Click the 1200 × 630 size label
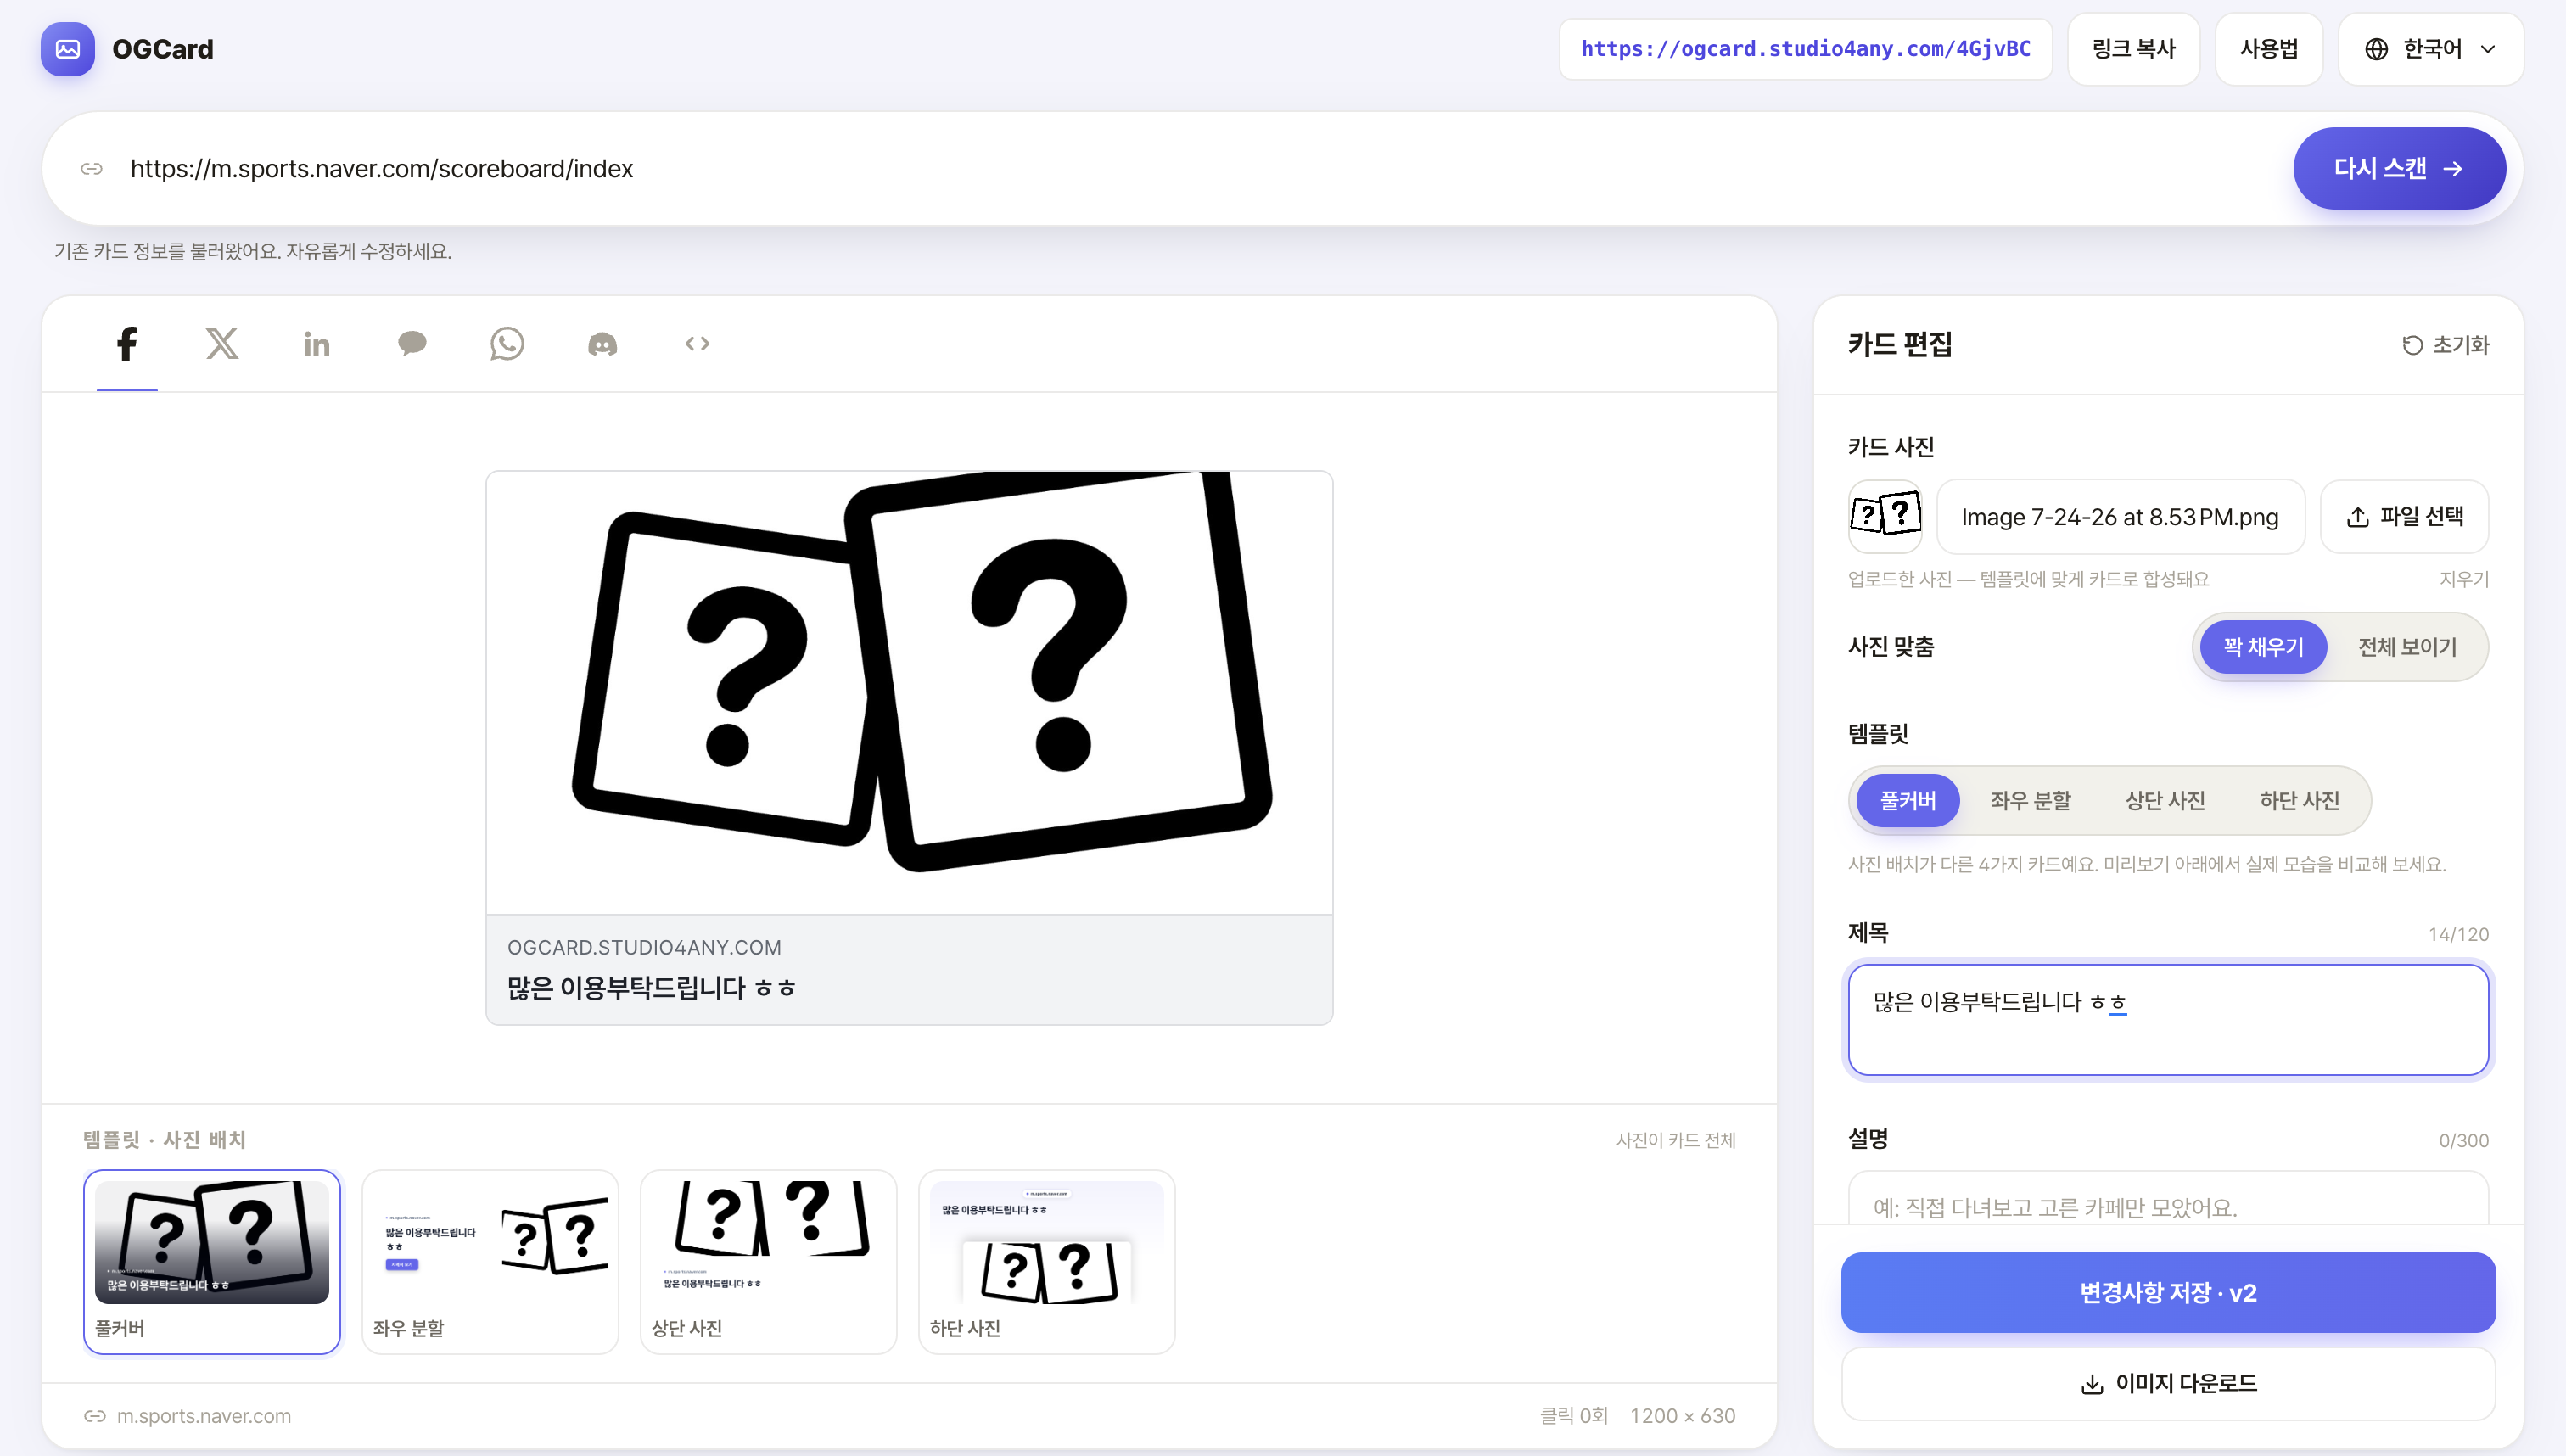 coord(1682,1416)
